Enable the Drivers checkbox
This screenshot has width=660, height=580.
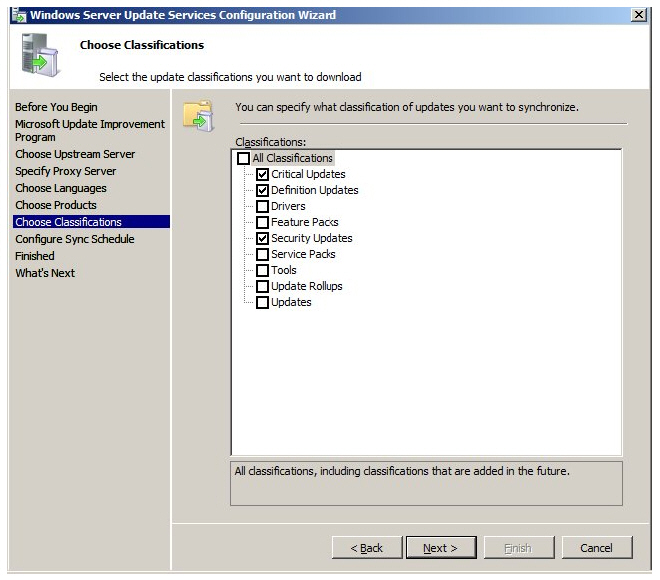pyautogui.click(x=262, y=206)
